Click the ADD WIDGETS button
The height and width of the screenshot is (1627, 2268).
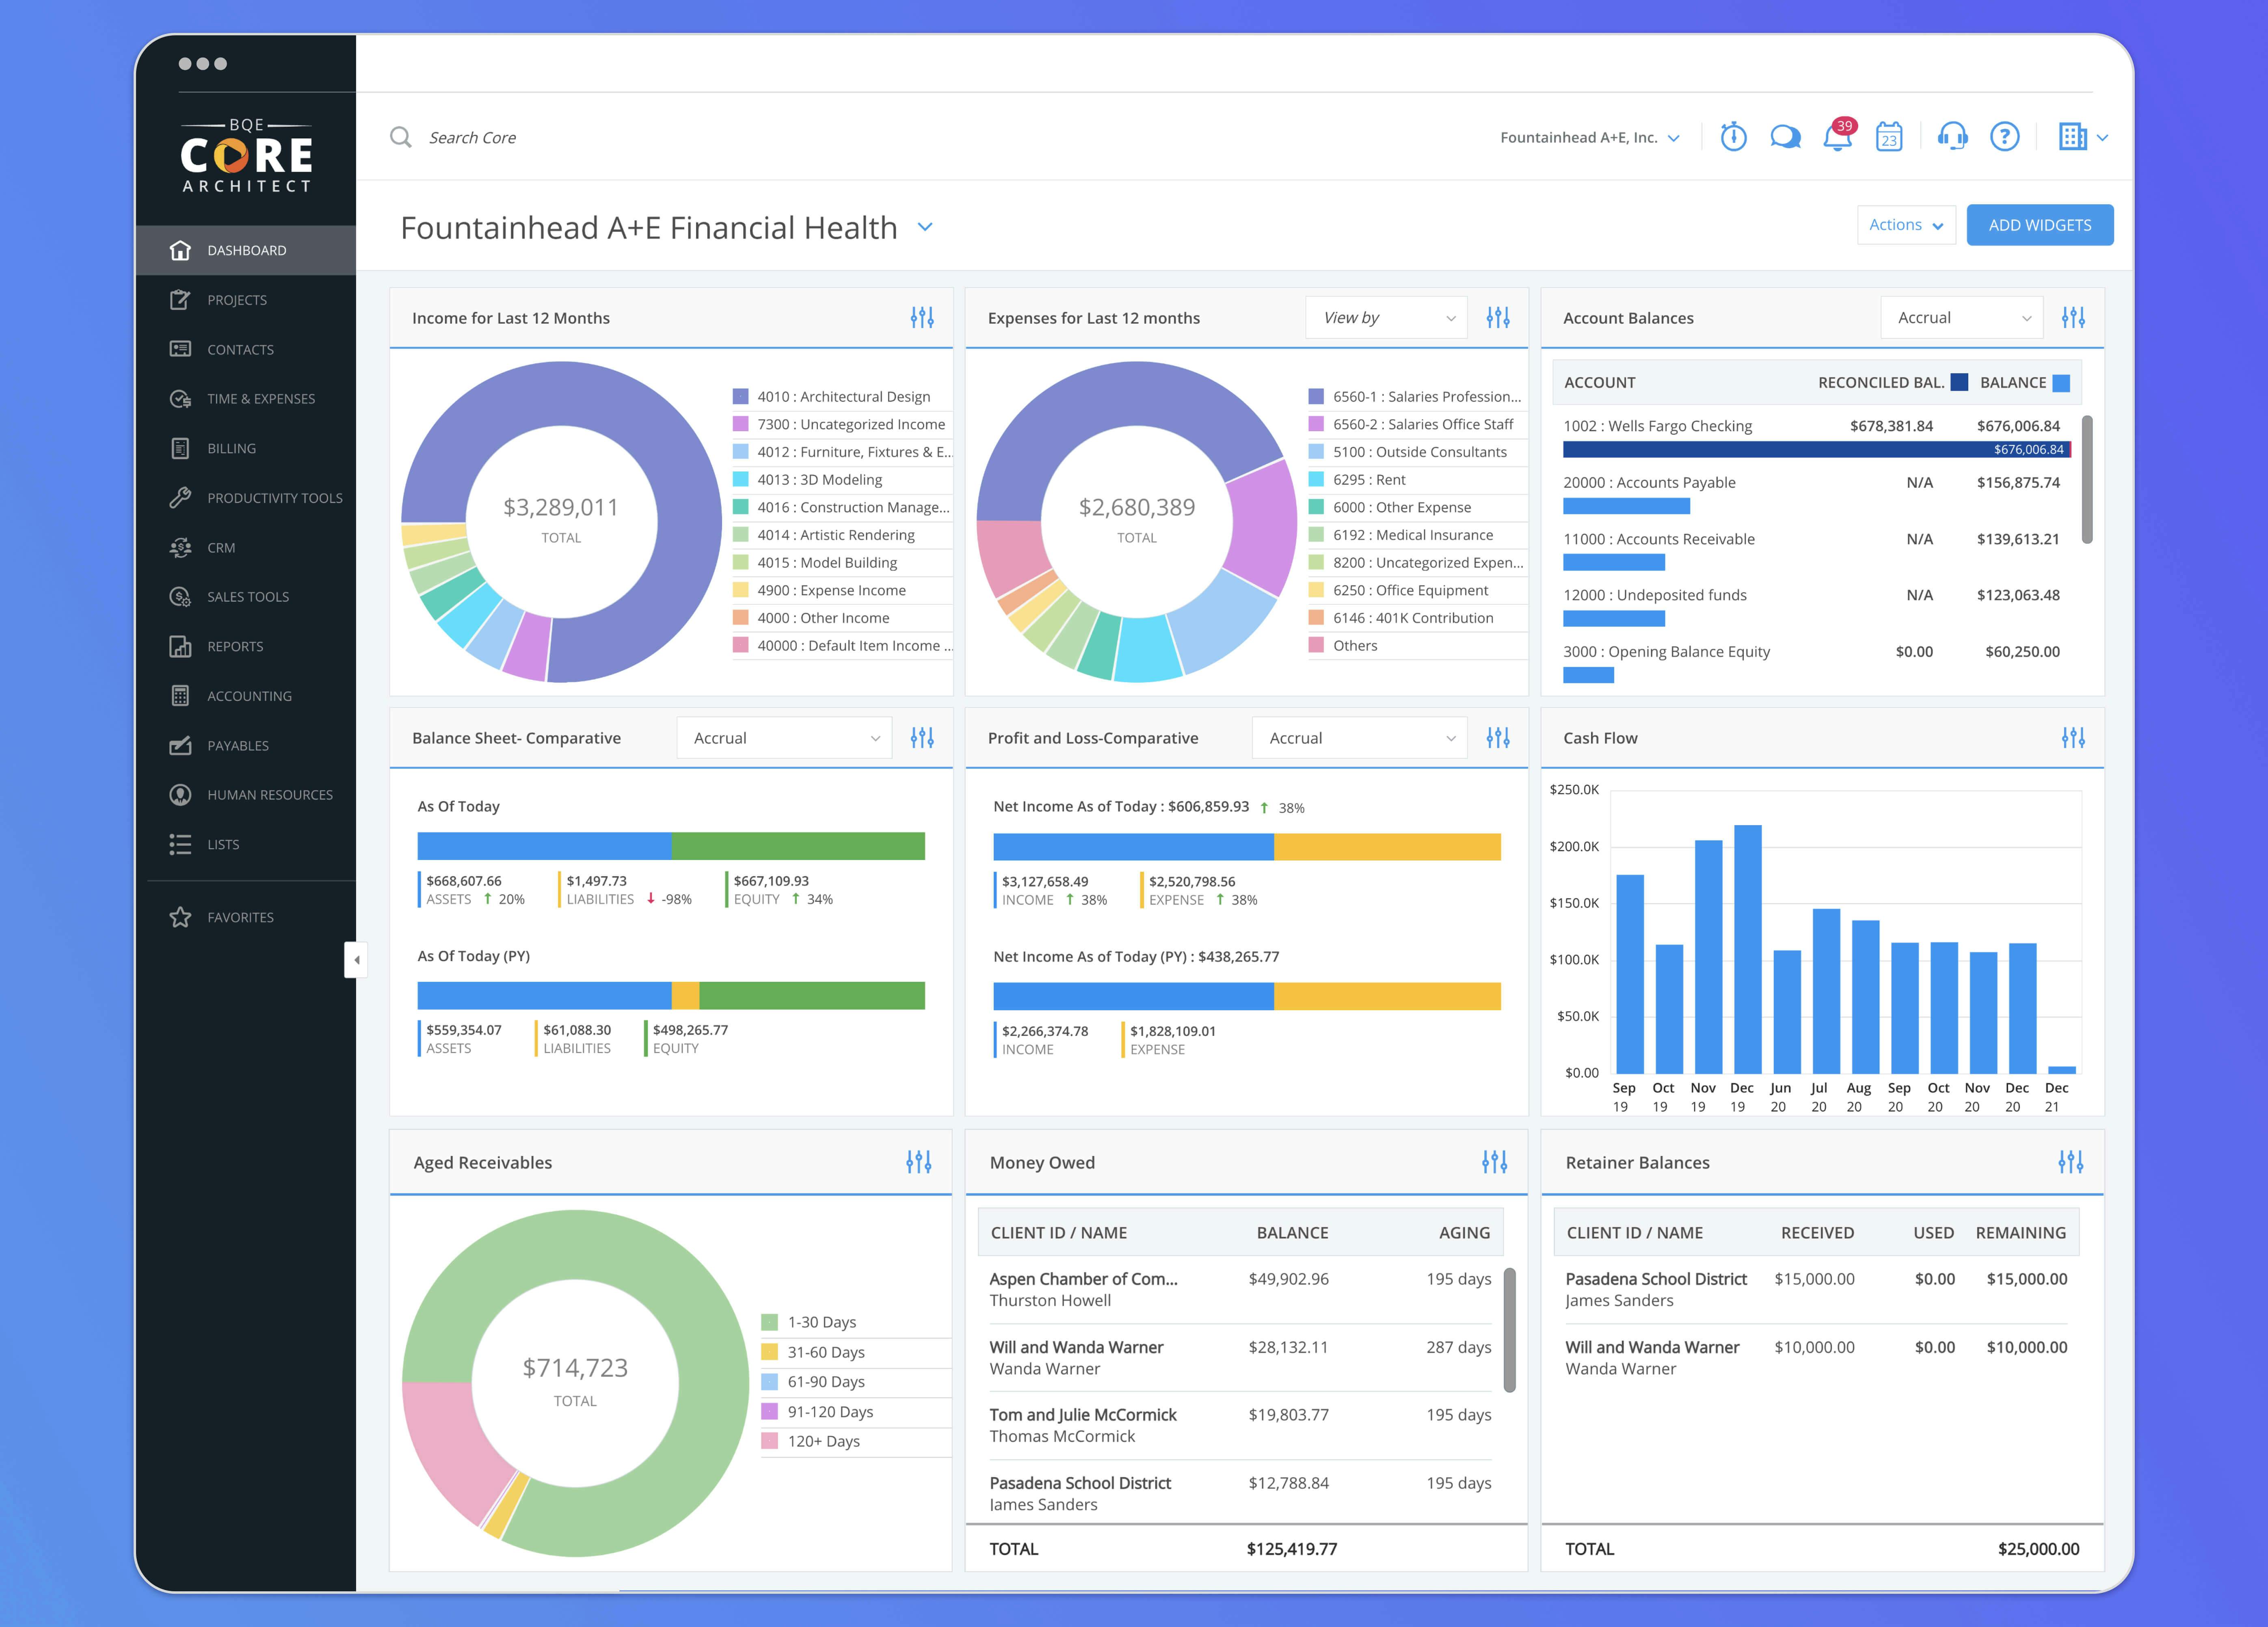click(x=2039, y=225)
